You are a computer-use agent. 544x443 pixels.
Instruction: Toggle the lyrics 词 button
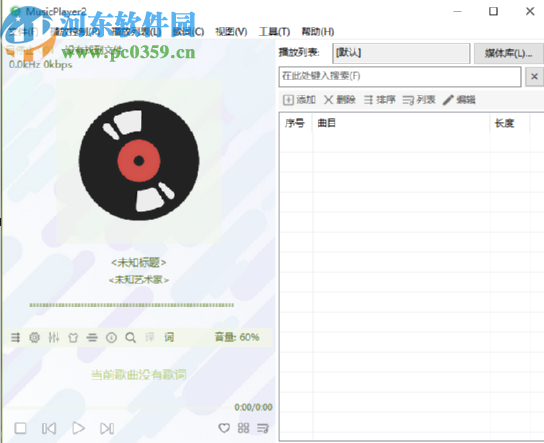pos(169,337)
